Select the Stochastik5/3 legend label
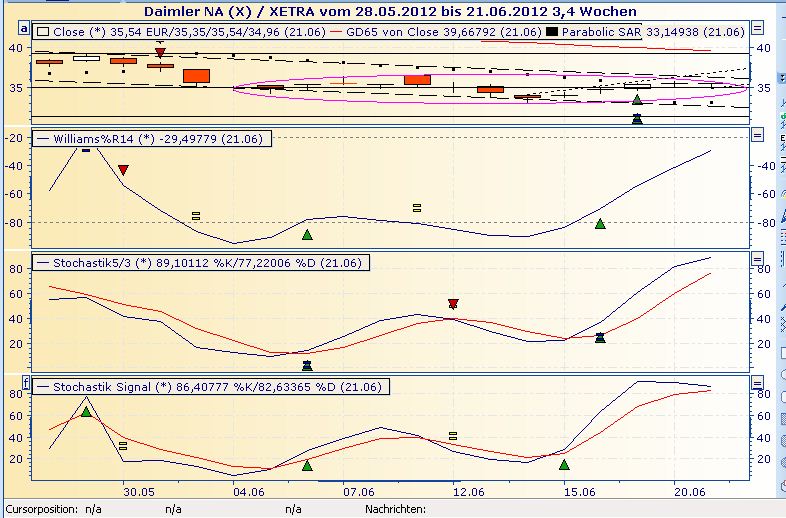Image resolution: width=786 pixels, height=518 pixels. [x=201, y=263]
